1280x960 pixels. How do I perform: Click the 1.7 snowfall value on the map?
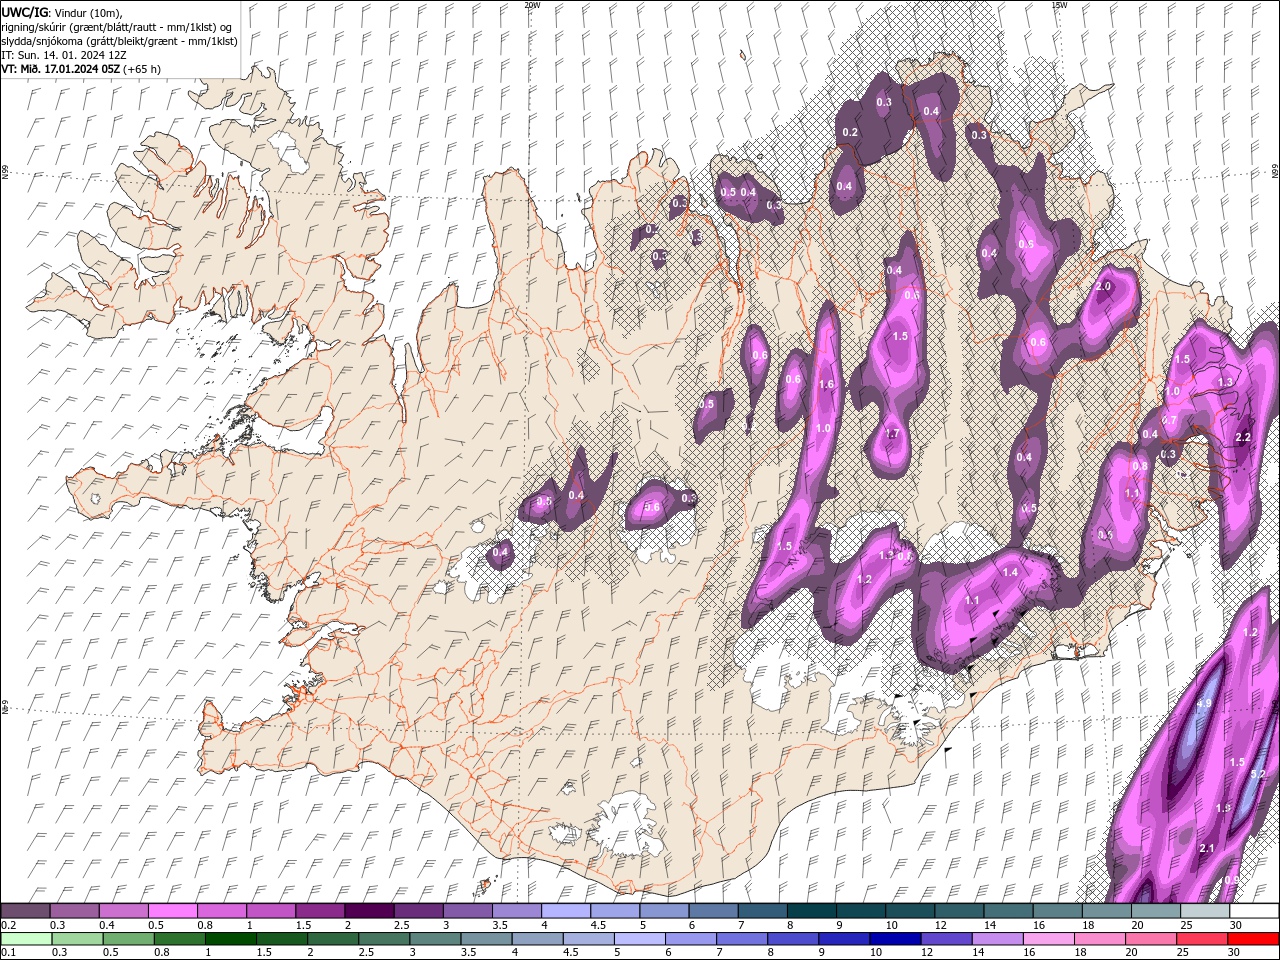coord(893,434)
